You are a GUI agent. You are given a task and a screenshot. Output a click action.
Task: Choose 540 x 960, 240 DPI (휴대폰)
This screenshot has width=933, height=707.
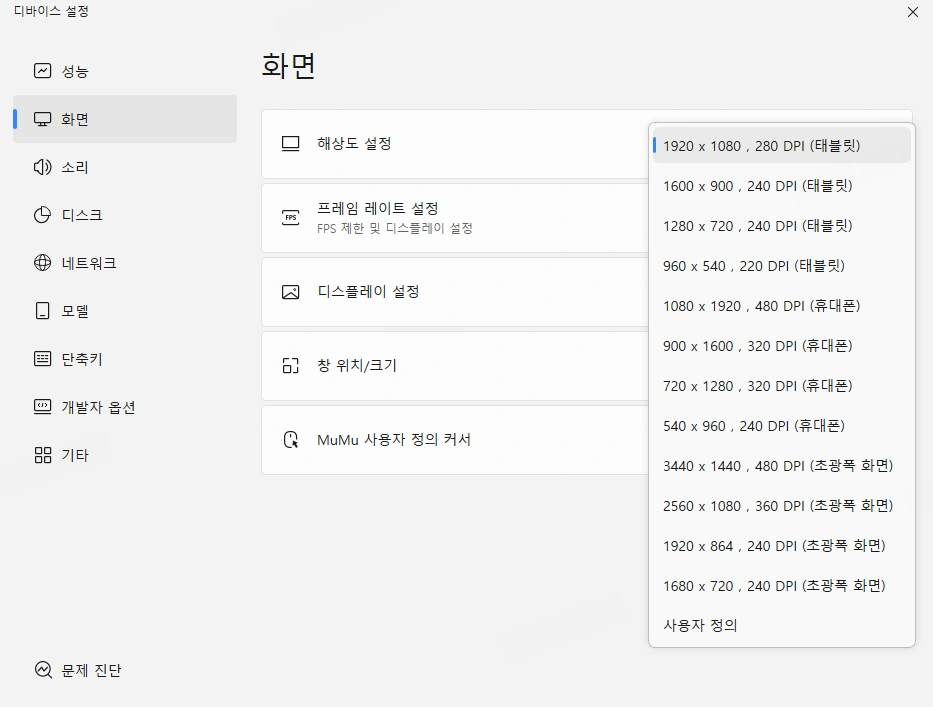tap(782, 426)
